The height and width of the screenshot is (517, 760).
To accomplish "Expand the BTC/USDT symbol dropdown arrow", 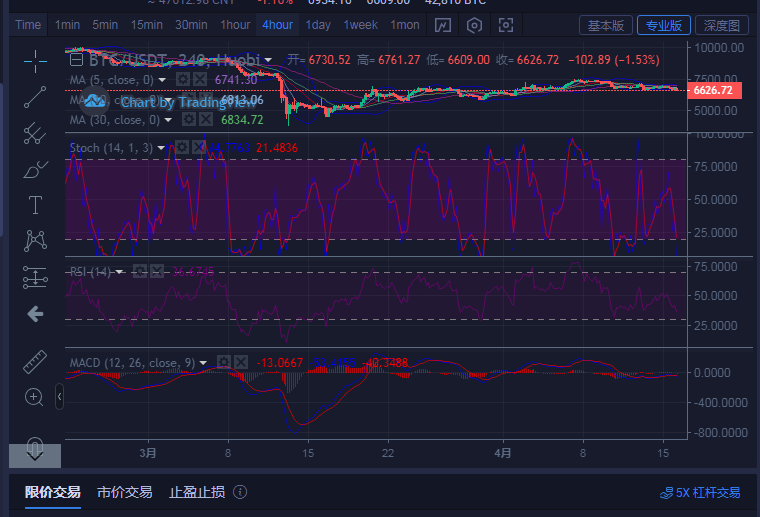I will 268,60.
